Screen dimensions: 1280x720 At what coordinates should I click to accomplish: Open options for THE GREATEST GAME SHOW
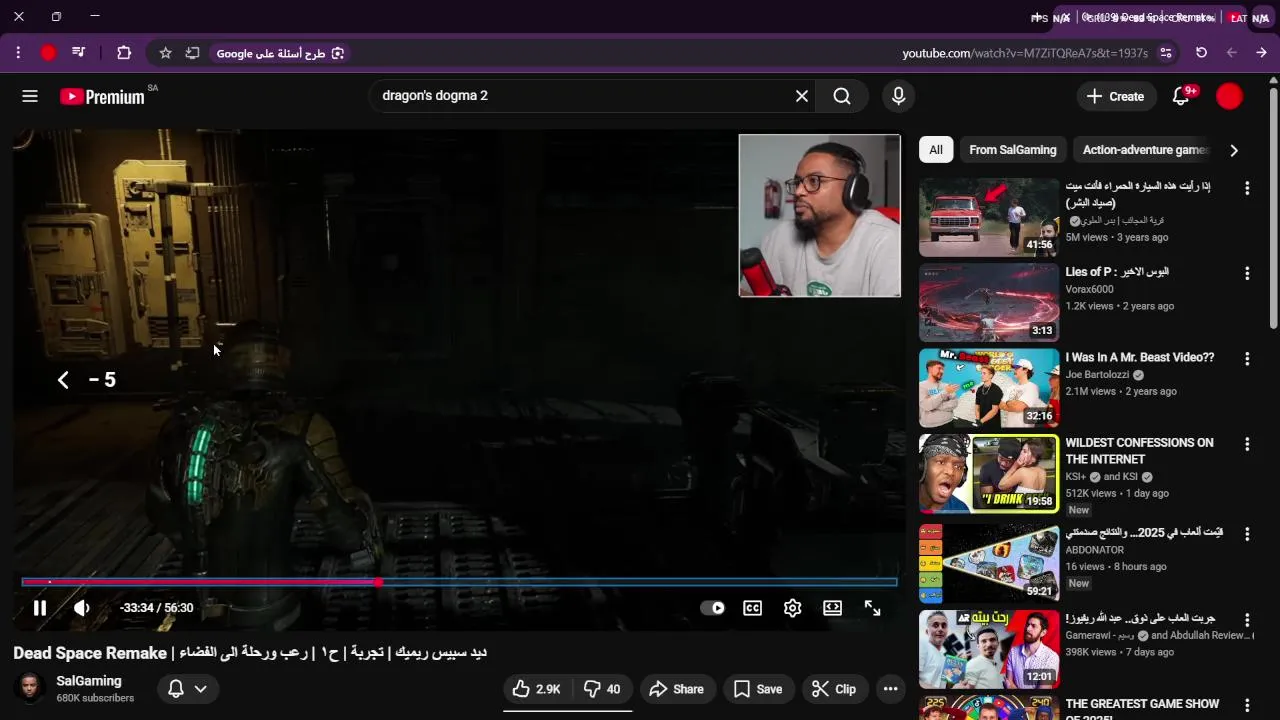[1247, 705]
